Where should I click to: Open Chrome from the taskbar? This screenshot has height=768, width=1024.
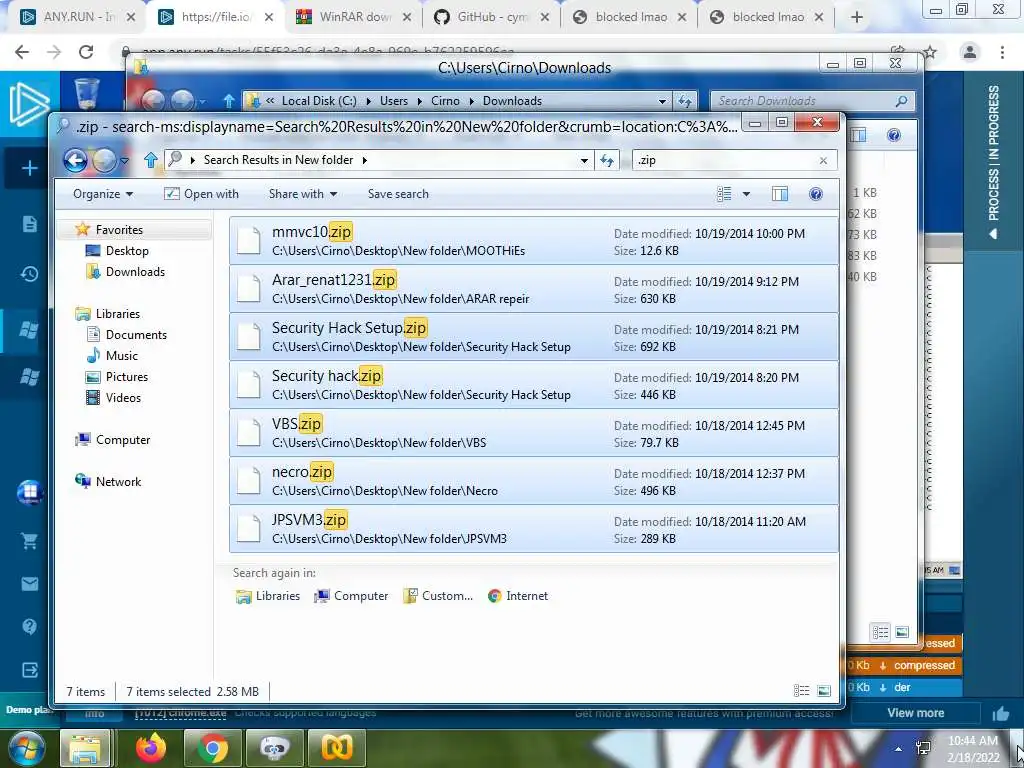(212, 748)
